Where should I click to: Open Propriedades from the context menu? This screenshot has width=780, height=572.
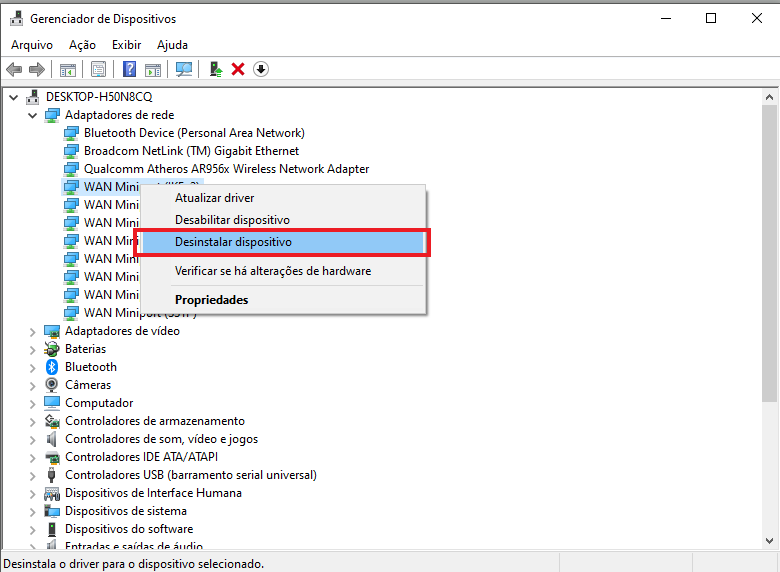pyautogui.click(x=283, y=300)
